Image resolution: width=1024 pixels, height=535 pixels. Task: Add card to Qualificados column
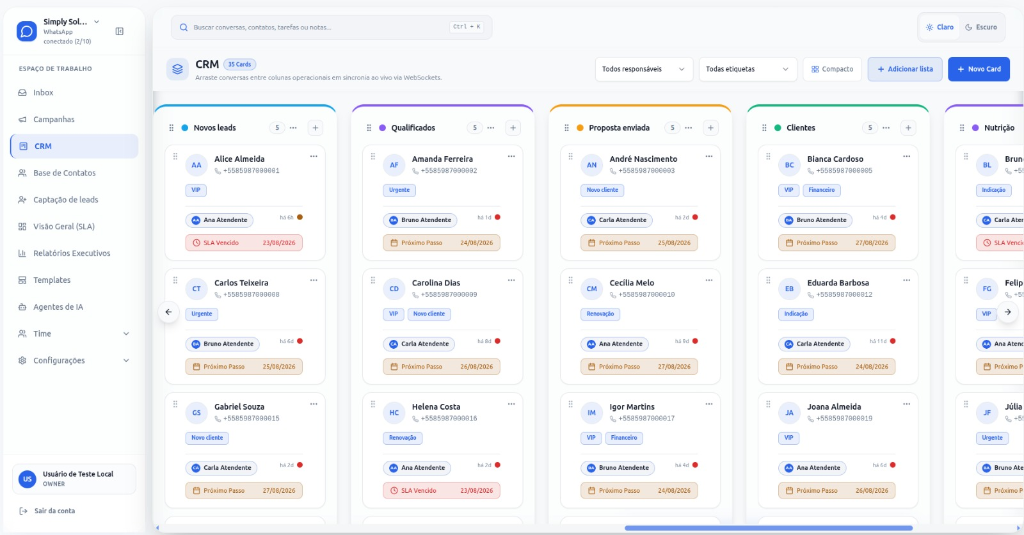point(513,128)
